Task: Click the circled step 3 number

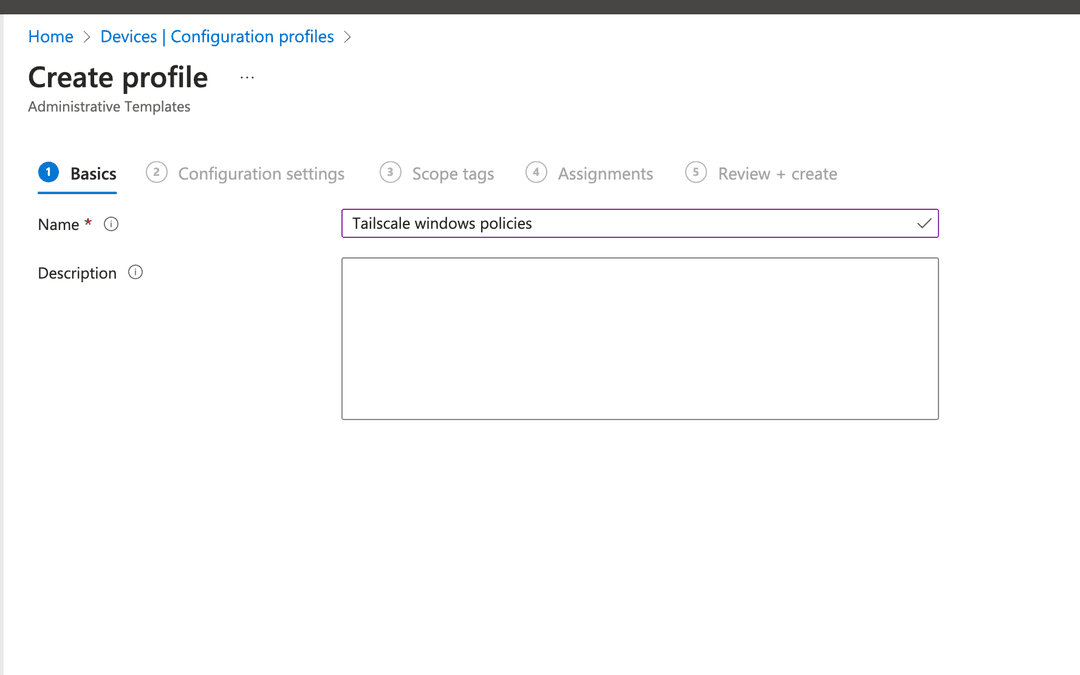Action: (390, 172)
